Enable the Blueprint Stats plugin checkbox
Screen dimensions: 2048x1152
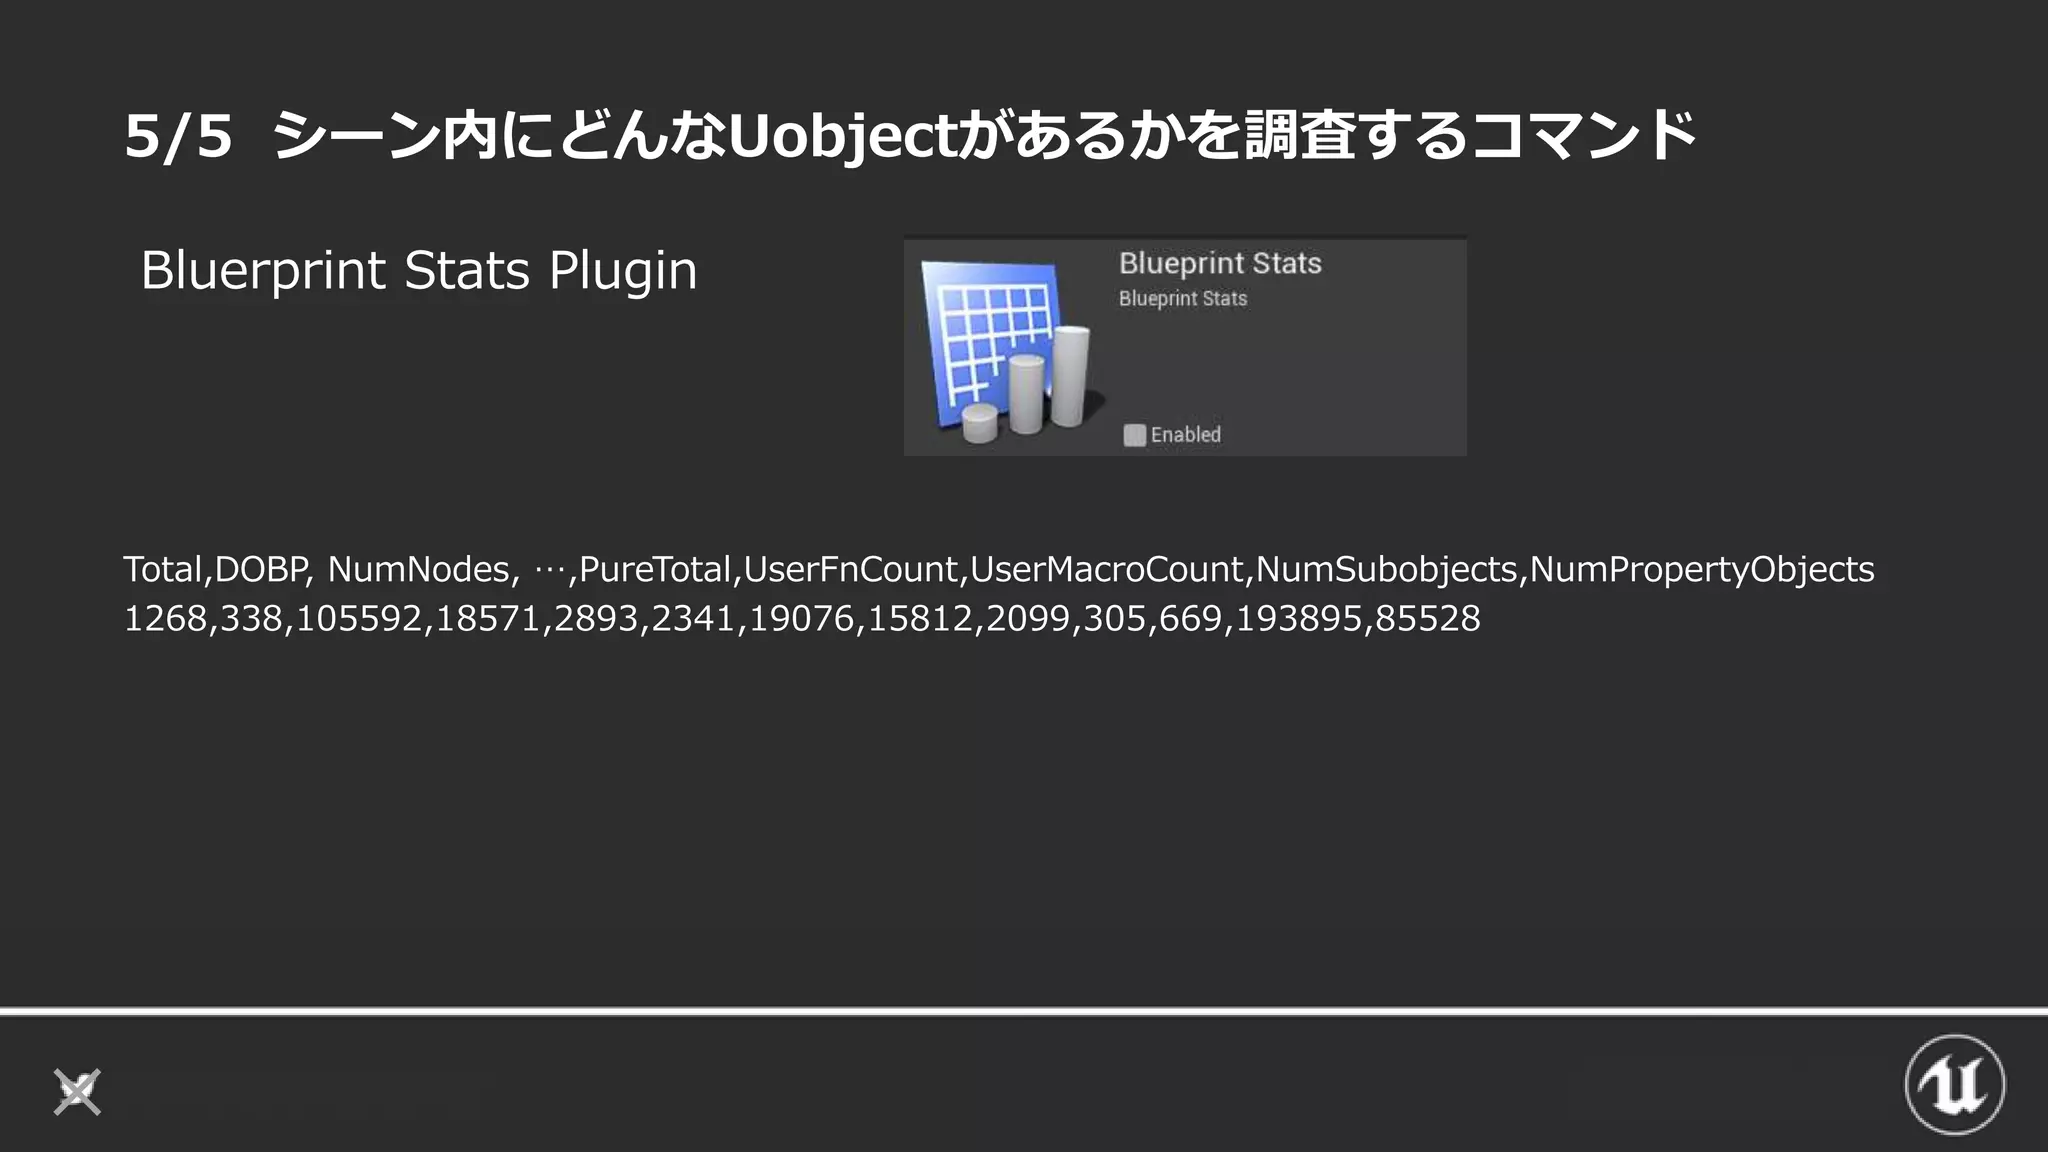(x=1134, y=435)
